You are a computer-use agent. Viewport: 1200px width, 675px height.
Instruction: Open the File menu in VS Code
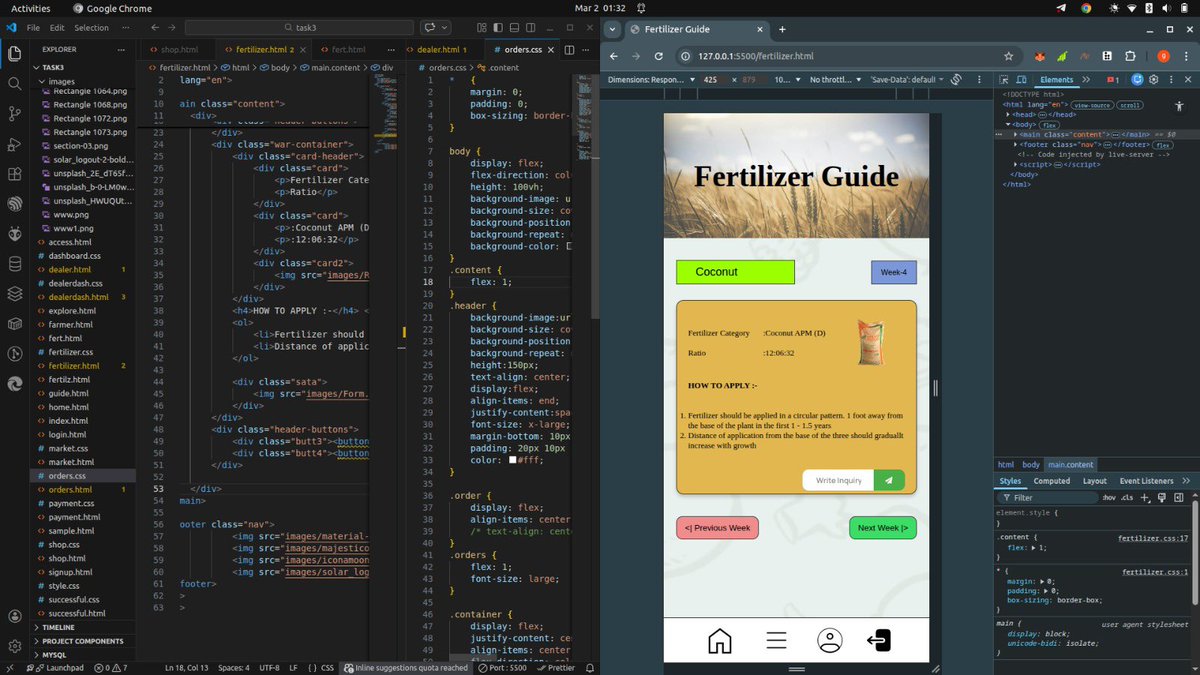pyautogui.click(x=34, y=27)
